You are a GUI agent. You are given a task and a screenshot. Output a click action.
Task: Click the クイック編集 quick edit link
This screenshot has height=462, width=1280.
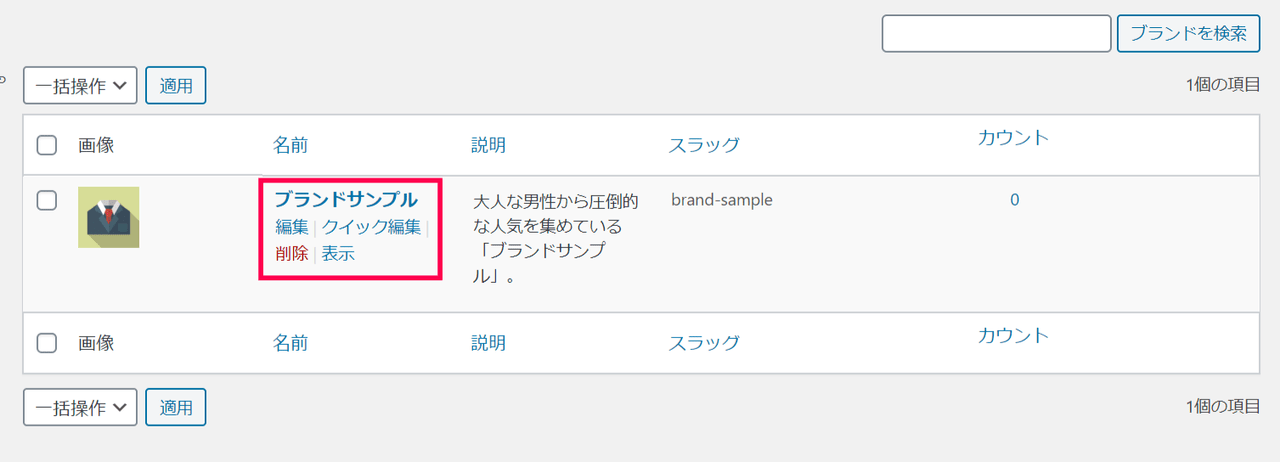click(371, 227)
